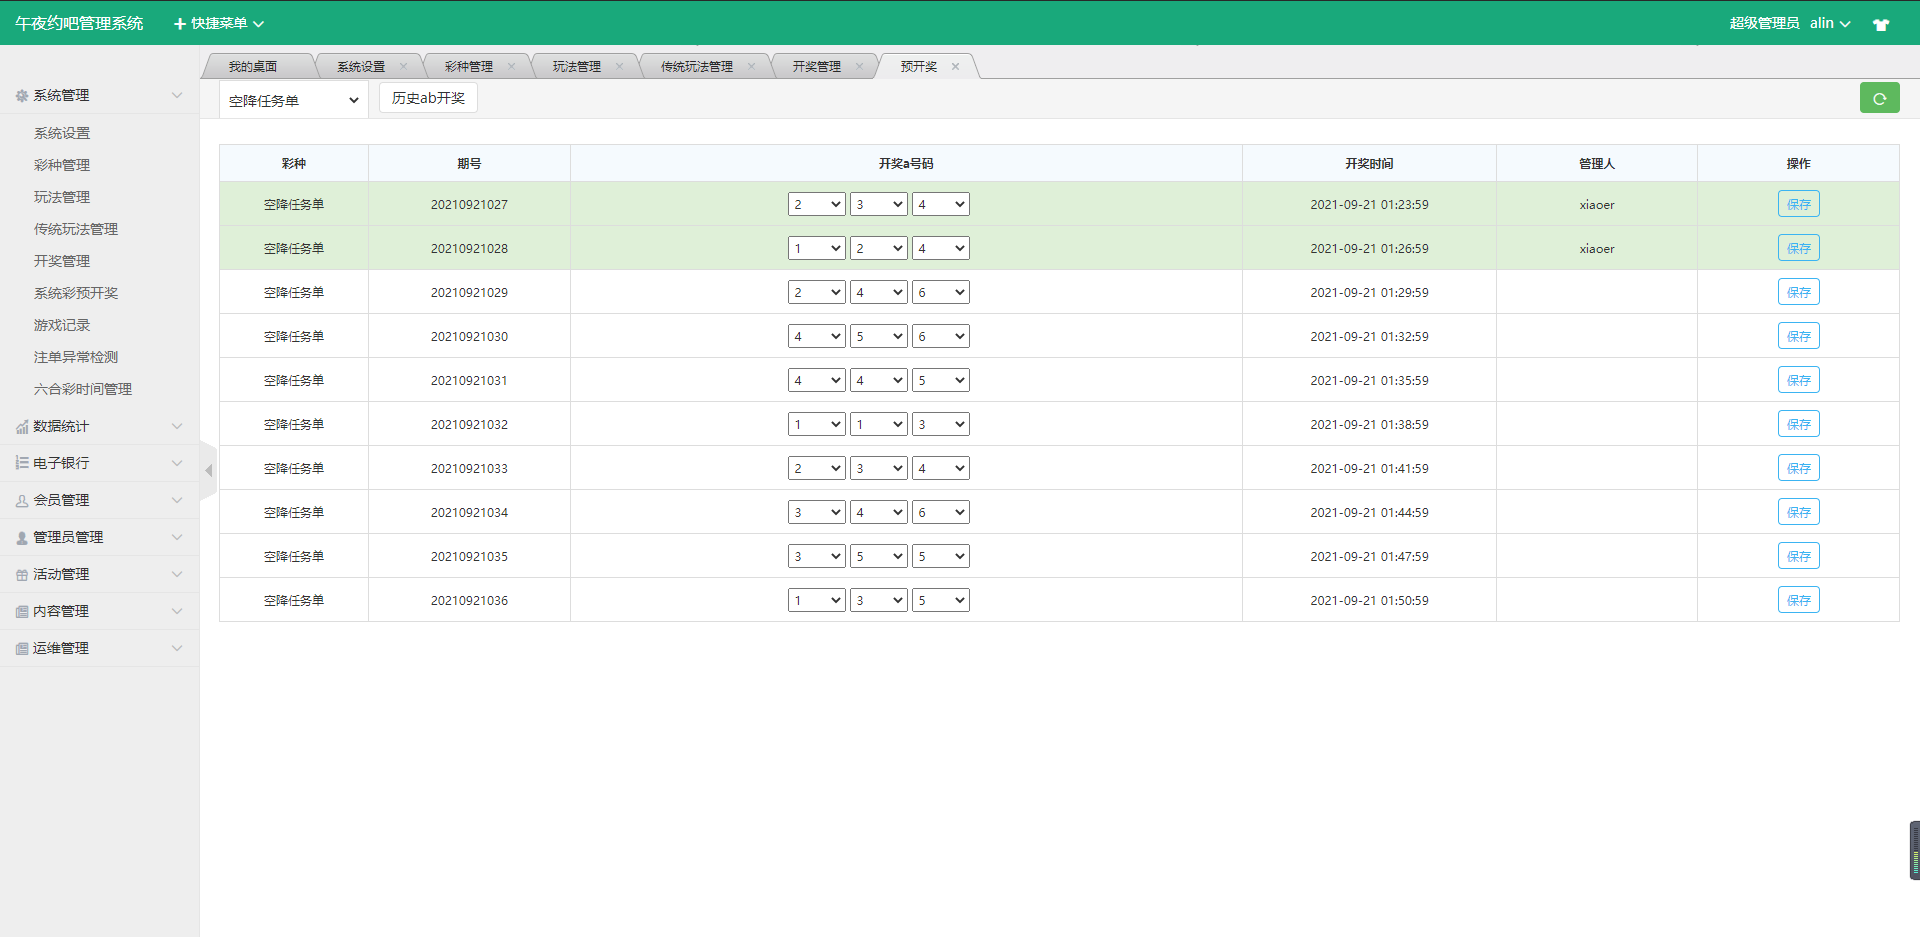The width and height of the screenshot is (1920, 937).
Task: Open third number dropdown for period 20210921036
Action: [x=940, y=600]
